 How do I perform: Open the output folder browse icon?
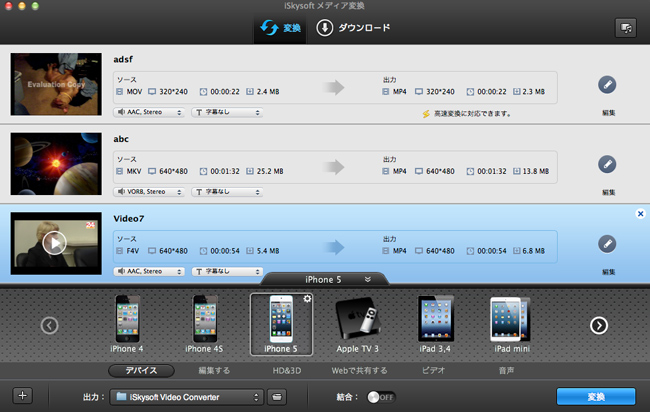pos(277,397)
